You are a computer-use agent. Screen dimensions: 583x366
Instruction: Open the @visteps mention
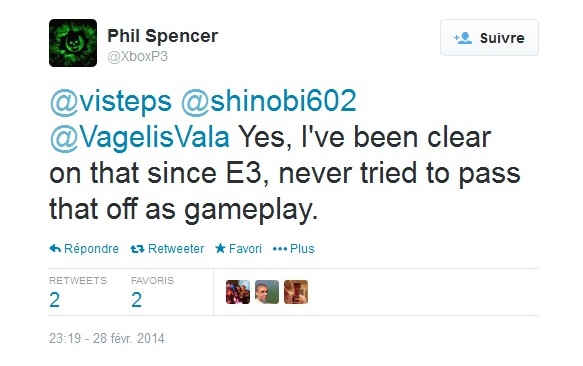110,101
